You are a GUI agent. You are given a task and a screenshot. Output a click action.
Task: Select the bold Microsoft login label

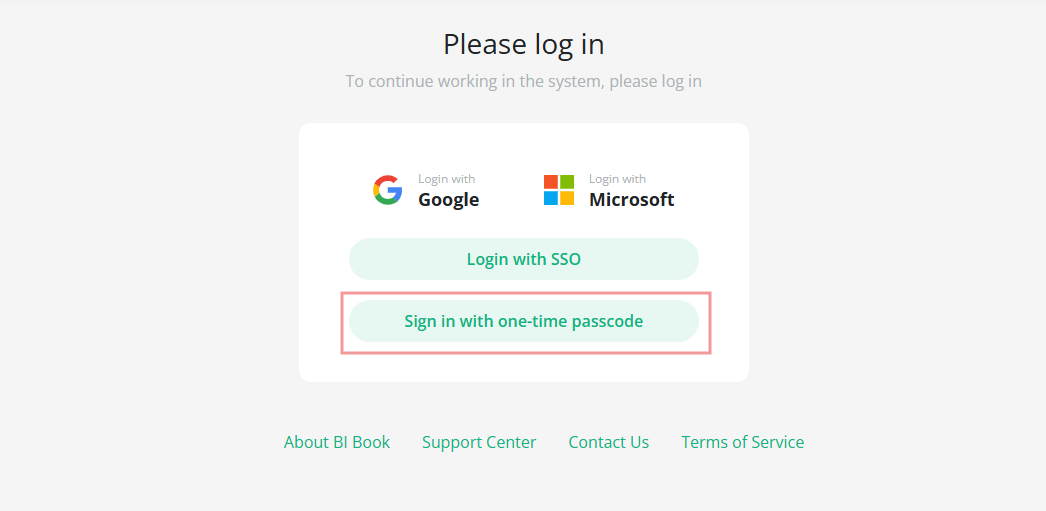631,199
